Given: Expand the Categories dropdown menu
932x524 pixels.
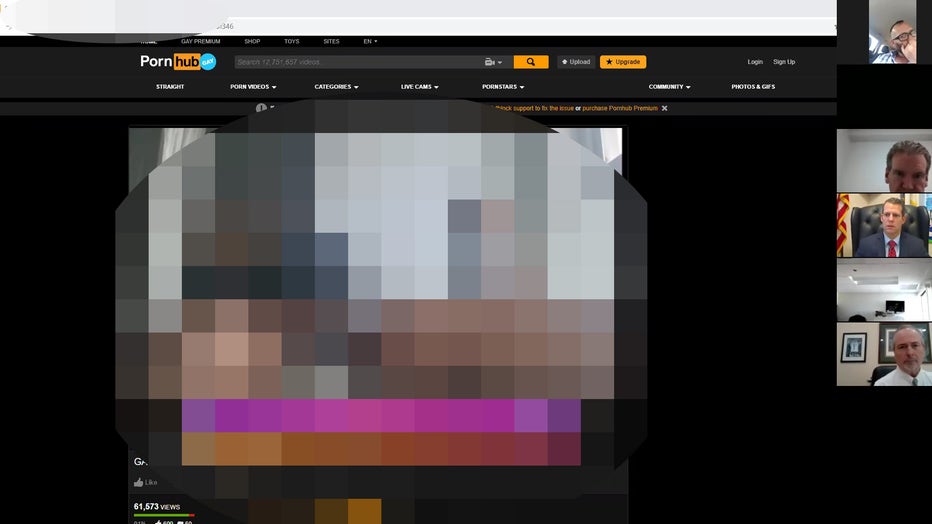Looking at the screenshot, I should (x=336, y=87).
